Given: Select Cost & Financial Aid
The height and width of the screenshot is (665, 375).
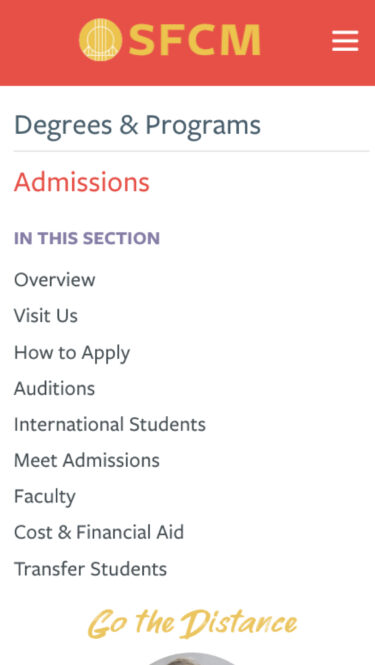Looking at the screenshot, I should (99, 533).
